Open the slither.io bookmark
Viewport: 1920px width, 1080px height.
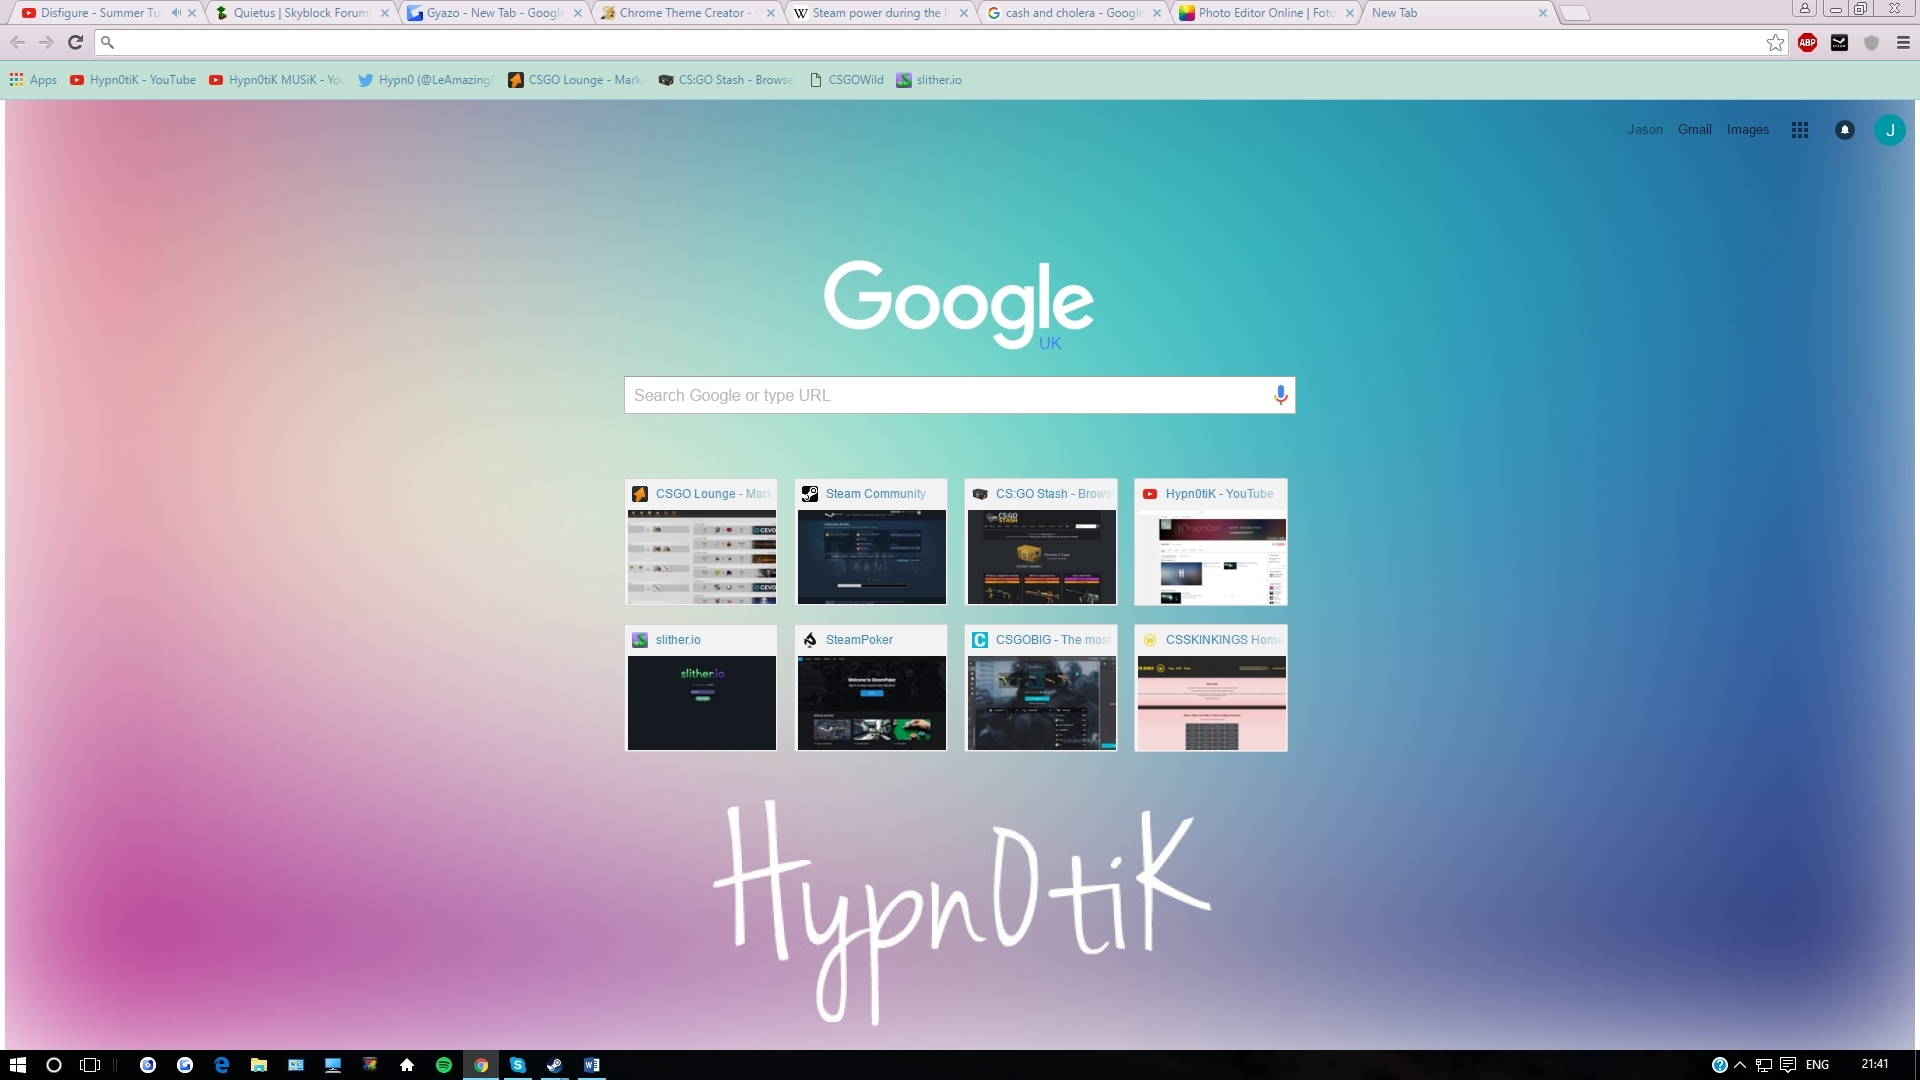pos(929,80)
